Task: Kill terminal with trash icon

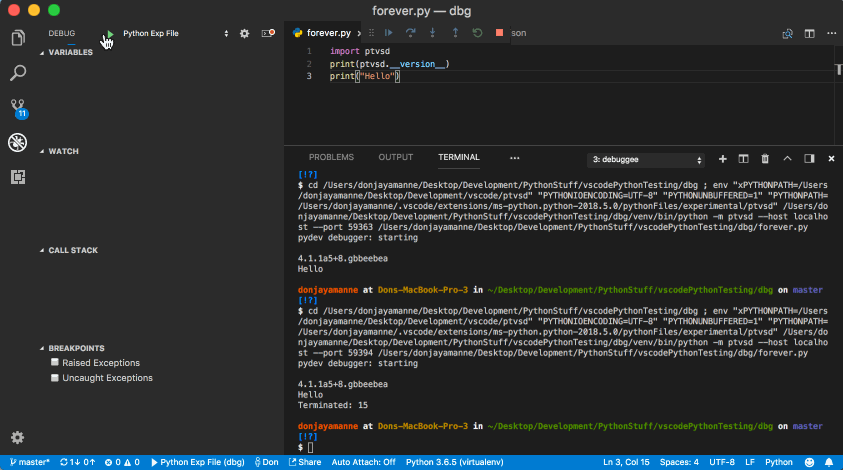Action: click(x=765, y=159)
